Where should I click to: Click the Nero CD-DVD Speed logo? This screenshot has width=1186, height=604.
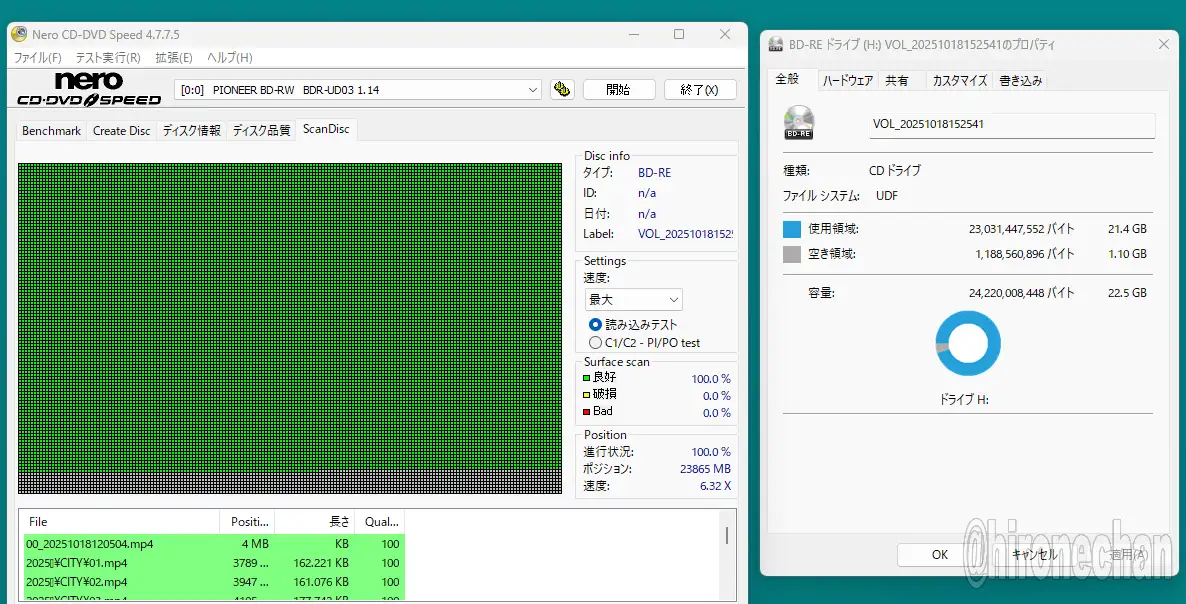pyautogui.click(x=89, y=89)
